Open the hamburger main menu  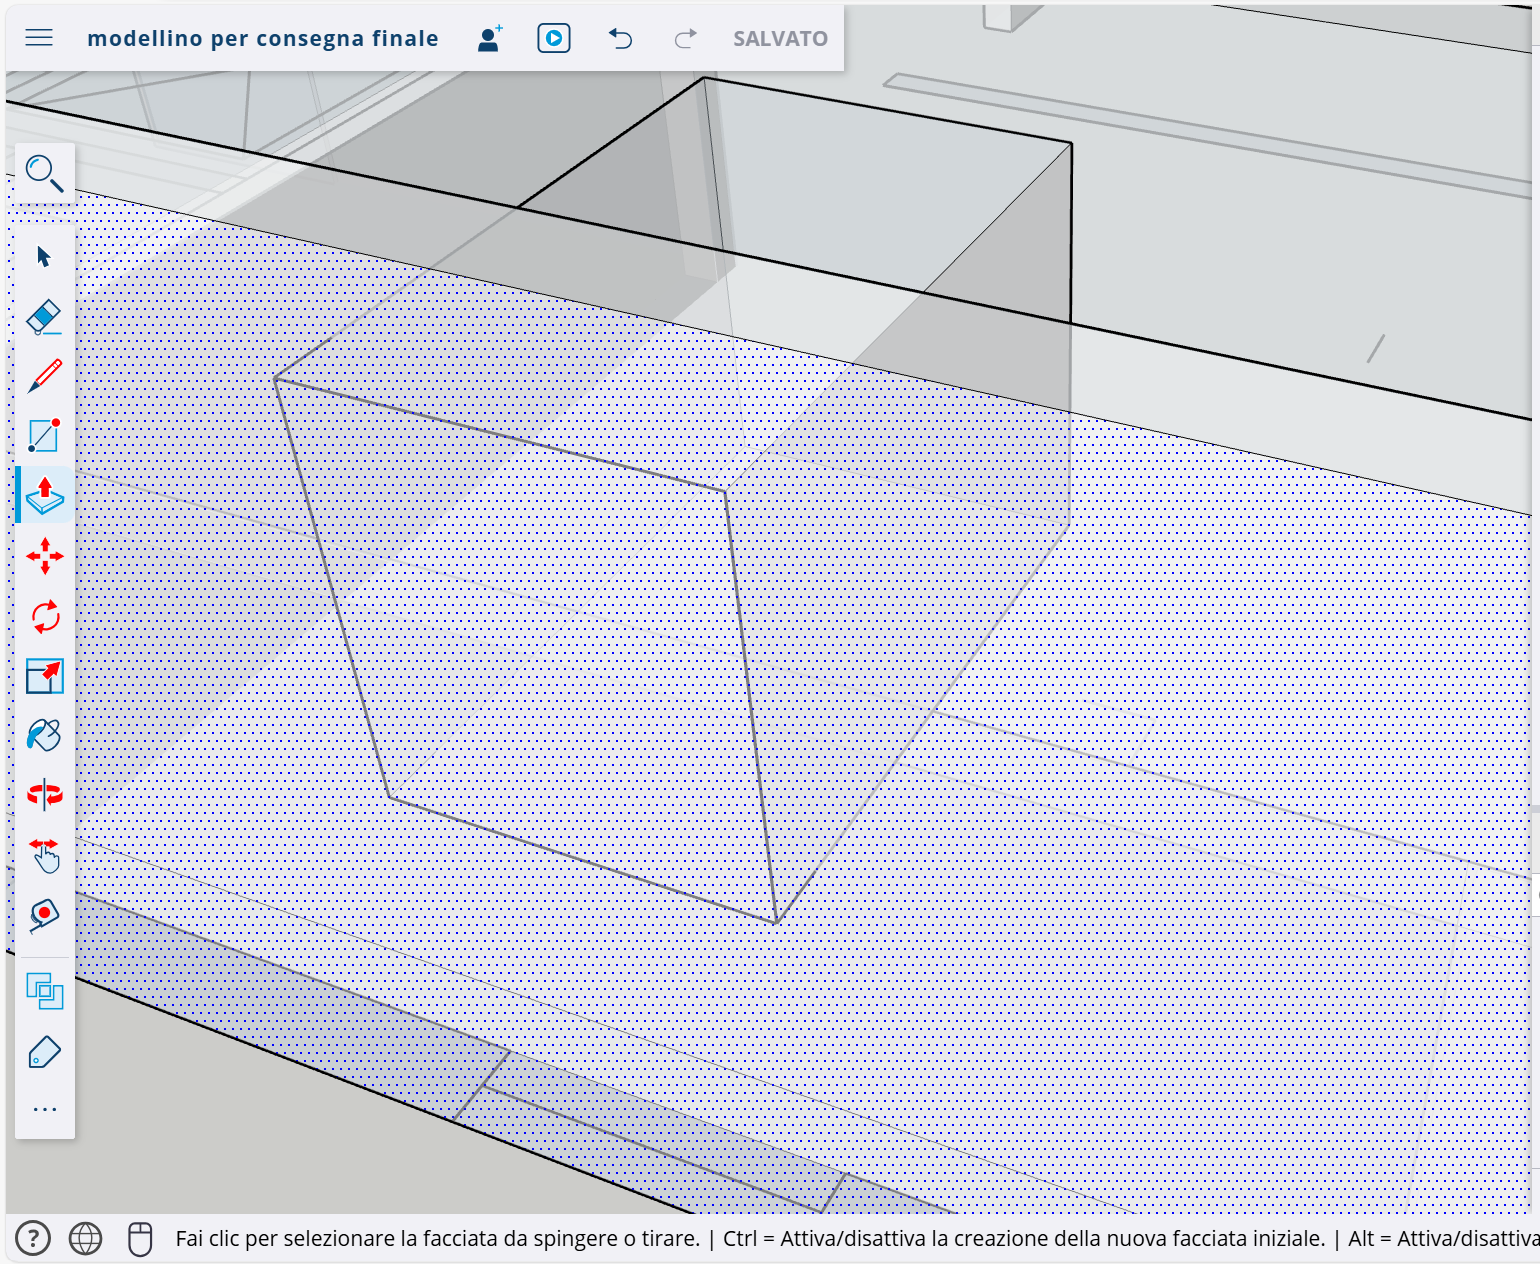[x=39, y=38]
